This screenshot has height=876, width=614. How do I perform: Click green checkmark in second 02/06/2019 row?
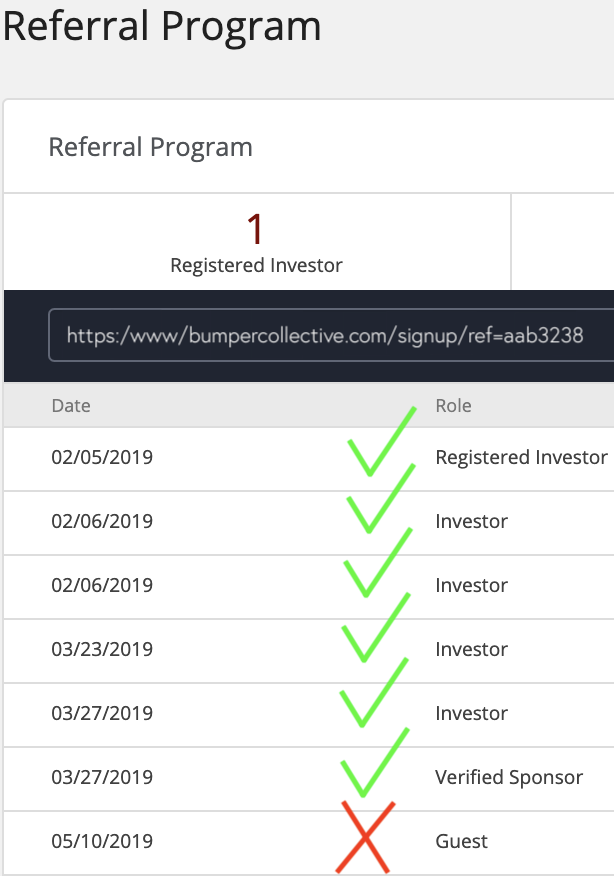[x=378, y=563]
